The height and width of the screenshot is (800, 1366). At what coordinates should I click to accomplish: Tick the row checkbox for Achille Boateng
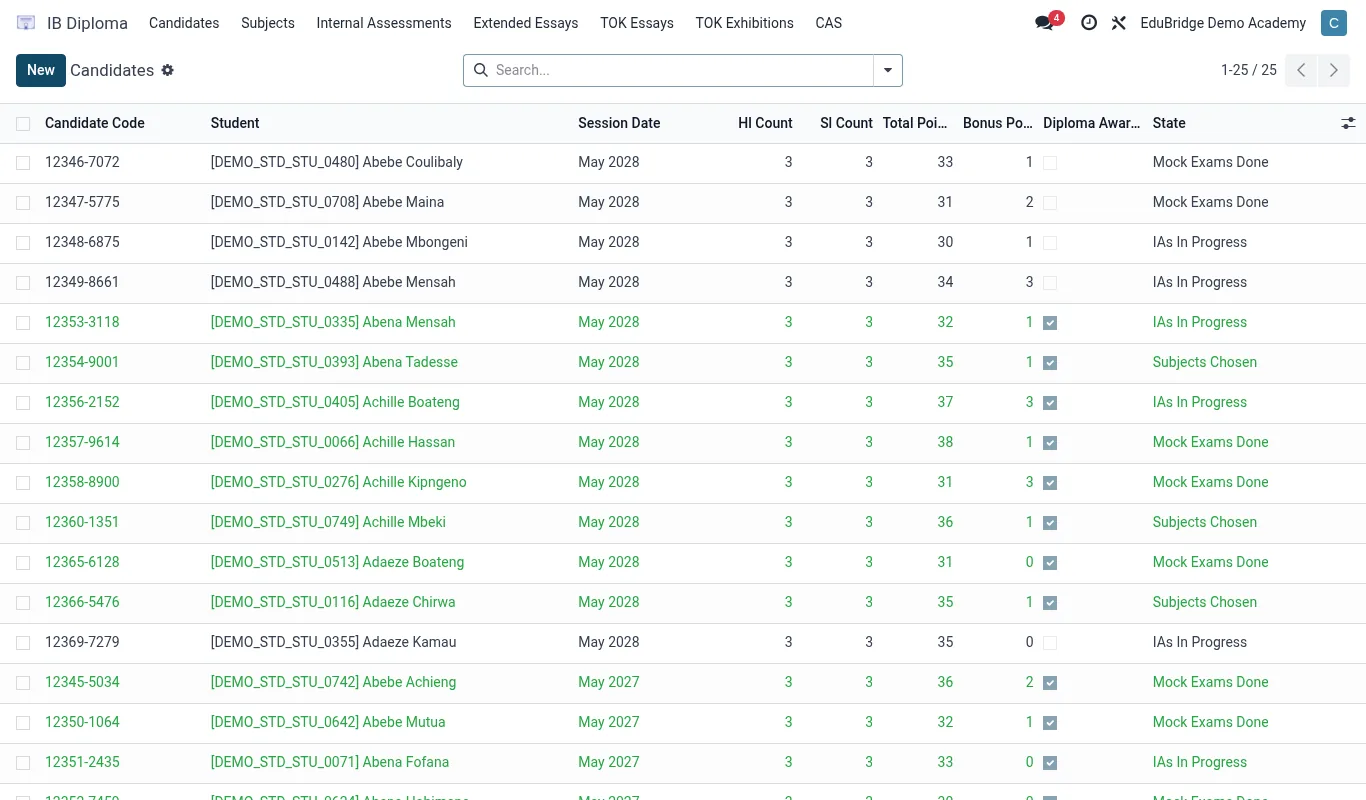(23, 403)
